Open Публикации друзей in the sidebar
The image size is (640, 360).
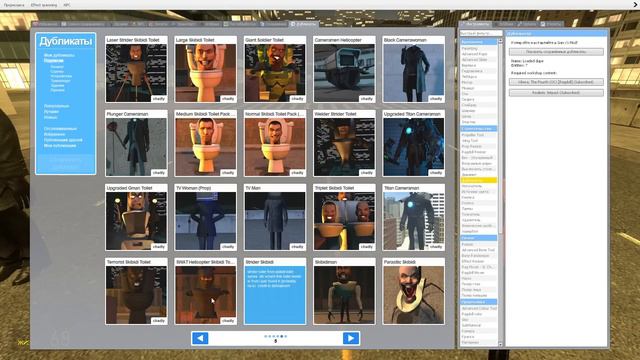tap(63, 140)
